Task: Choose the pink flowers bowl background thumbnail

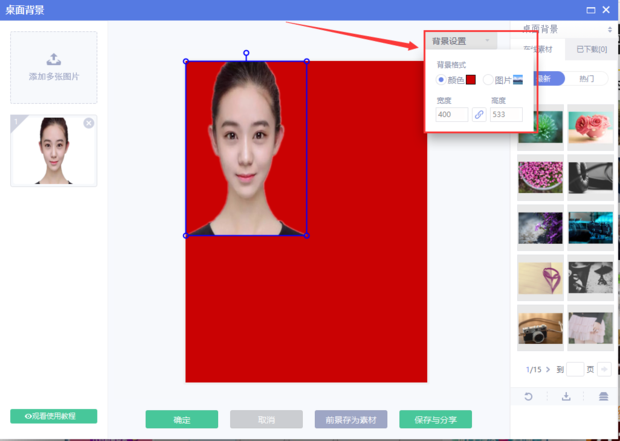Action: point(540,177)
